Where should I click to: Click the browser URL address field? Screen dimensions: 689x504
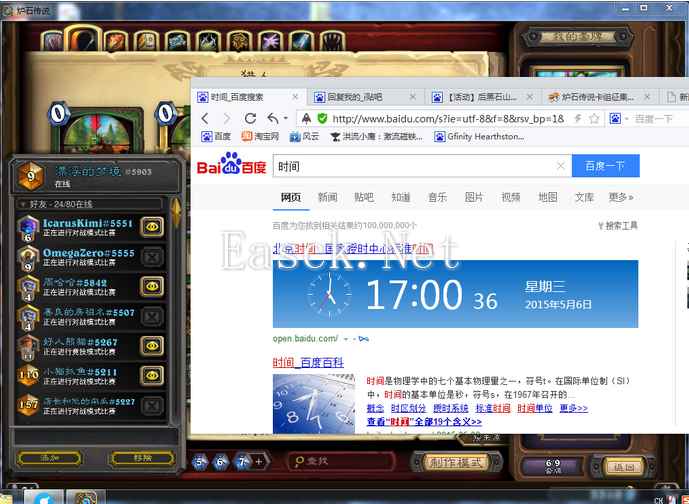pyautogui.click(x=447, y=118)
